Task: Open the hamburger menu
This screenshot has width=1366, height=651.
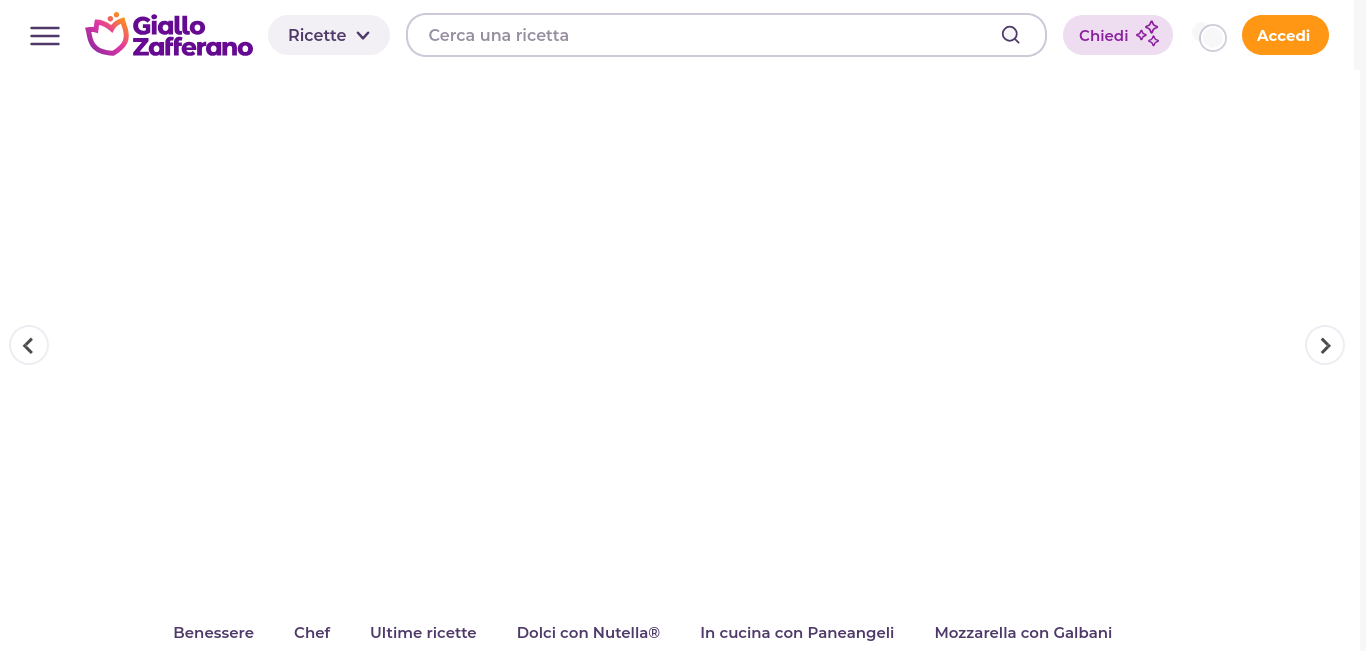Action: tap(45, 36)
